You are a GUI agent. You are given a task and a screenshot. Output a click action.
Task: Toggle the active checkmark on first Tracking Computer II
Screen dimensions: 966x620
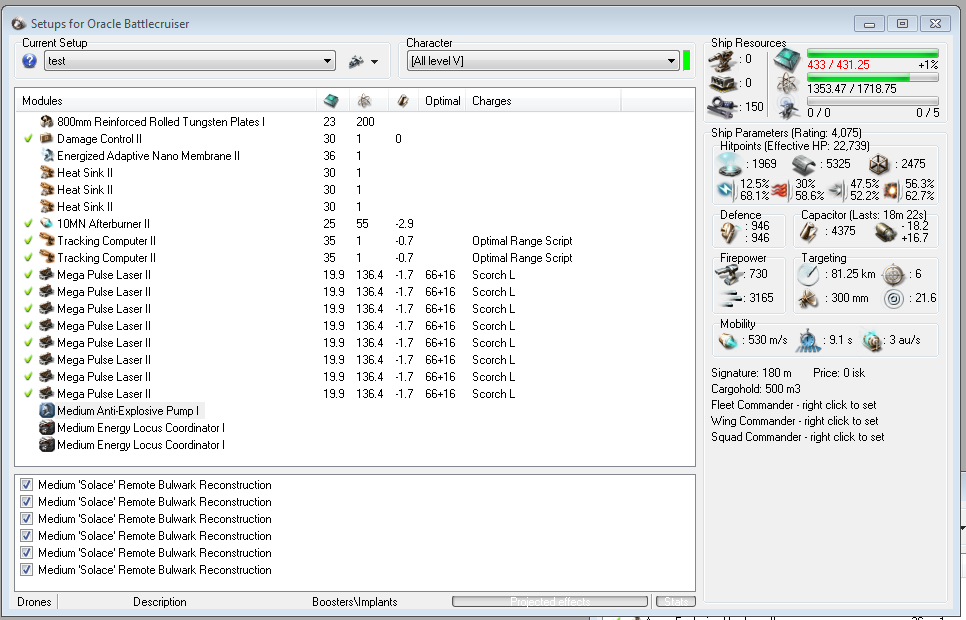coord(28,241)
